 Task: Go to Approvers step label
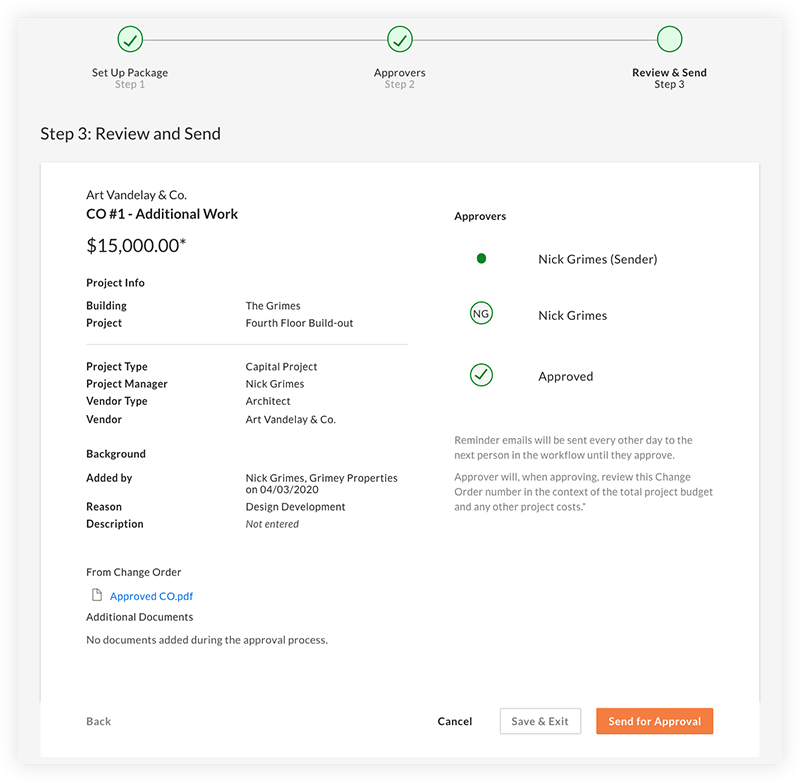pos(399,73)
